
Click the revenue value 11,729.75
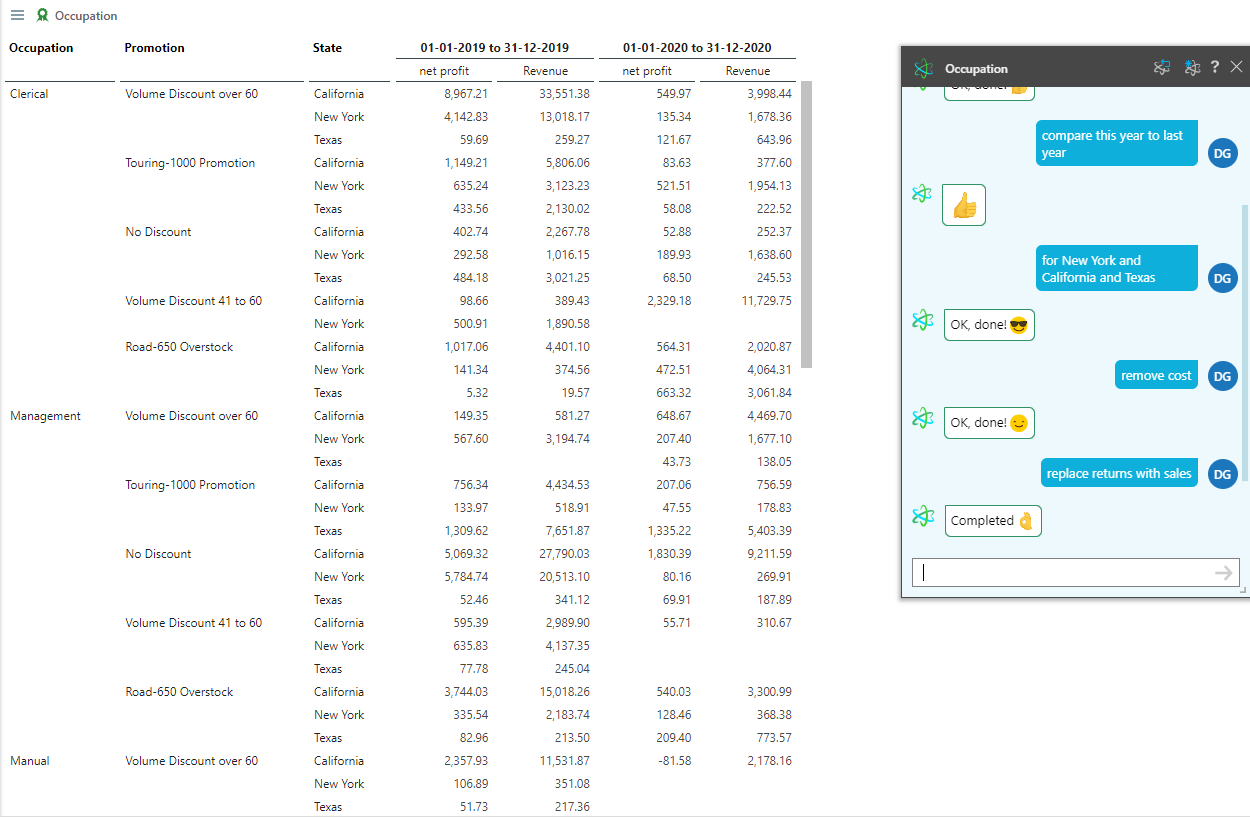(x=766, y=301)
